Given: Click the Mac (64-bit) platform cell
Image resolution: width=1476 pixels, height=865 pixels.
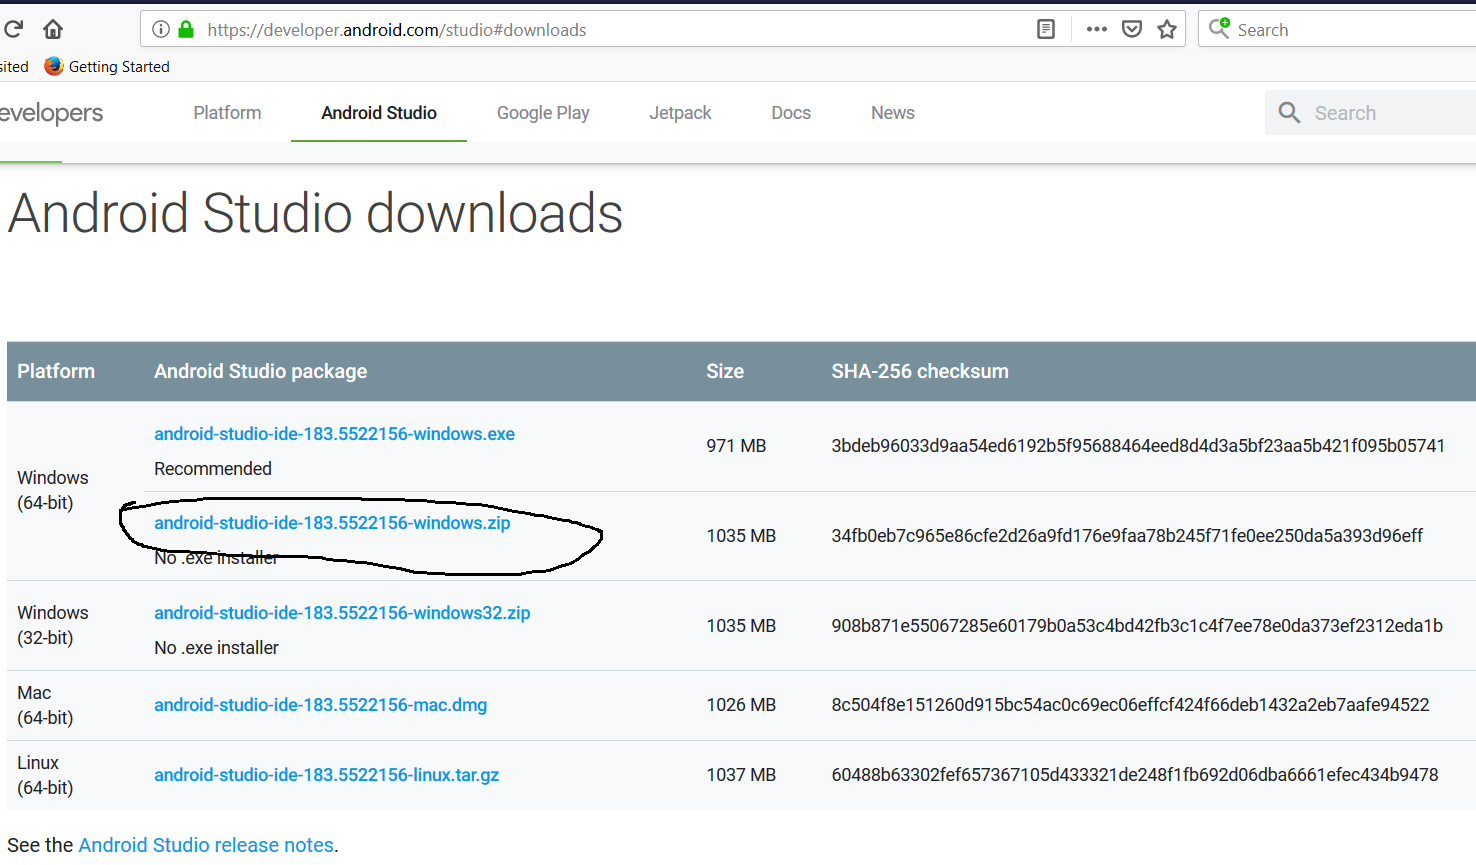Looking at the screenshot, I should click(x=45, y=705).
